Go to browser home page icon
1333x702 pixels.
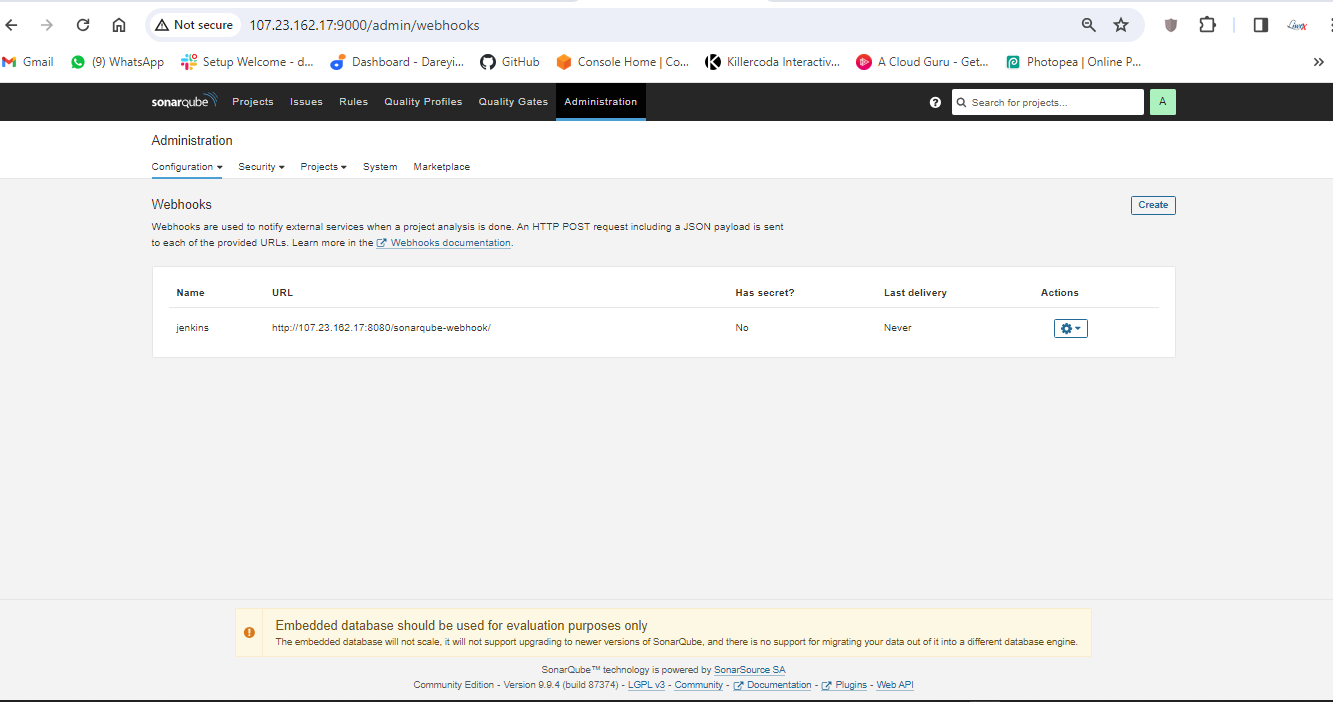point(119,25)
